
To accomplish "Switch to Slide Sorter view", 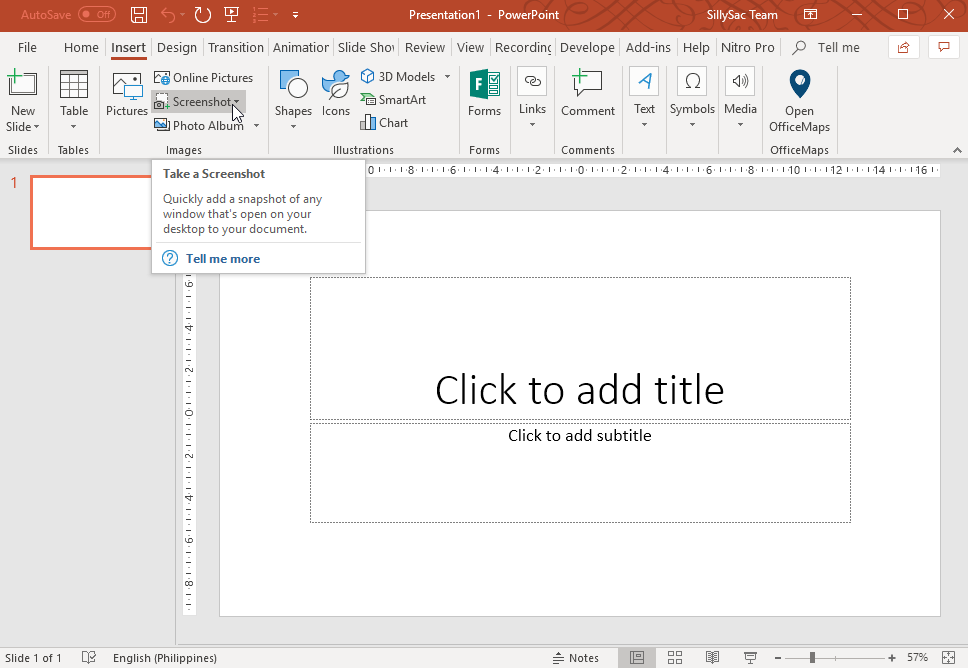I will [675, 657].
